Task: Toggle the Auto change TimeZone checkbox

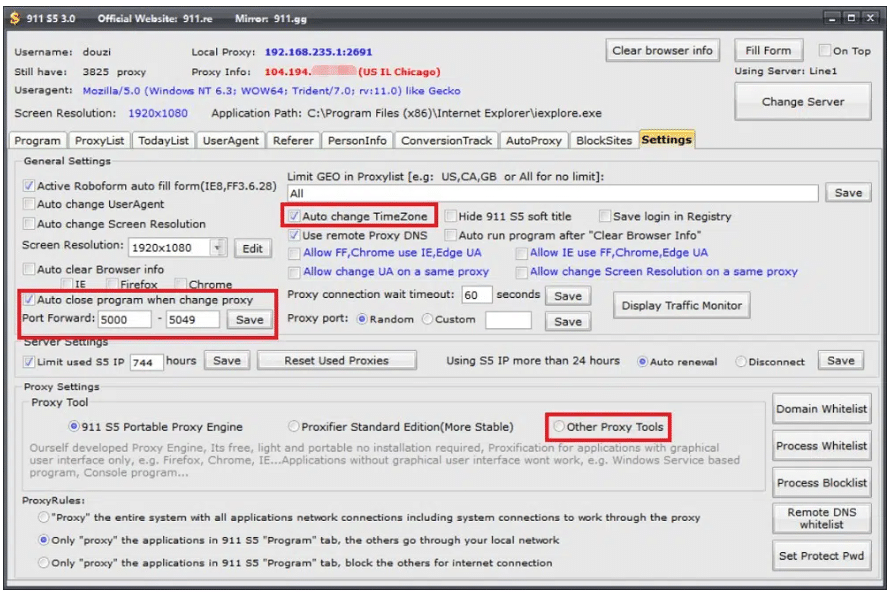Action: coord(294,216)
